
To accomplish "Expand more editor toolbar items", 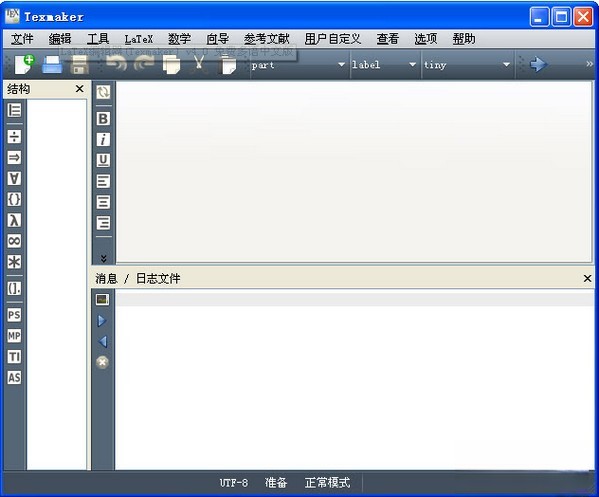I will point(104,259).
